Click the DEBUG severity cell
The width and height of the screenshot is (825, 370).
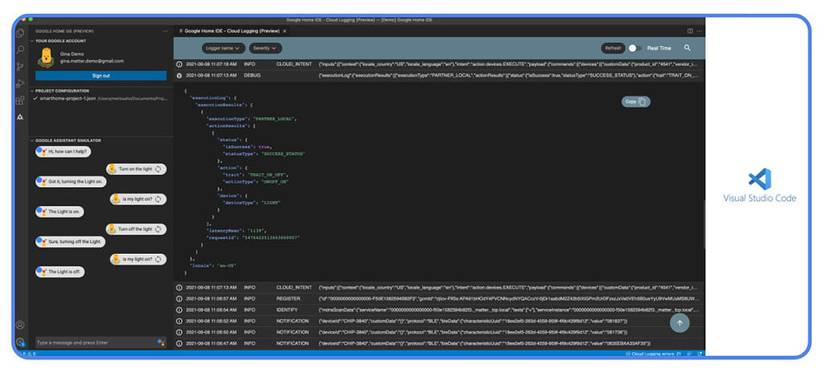click(x=252, y=75)
